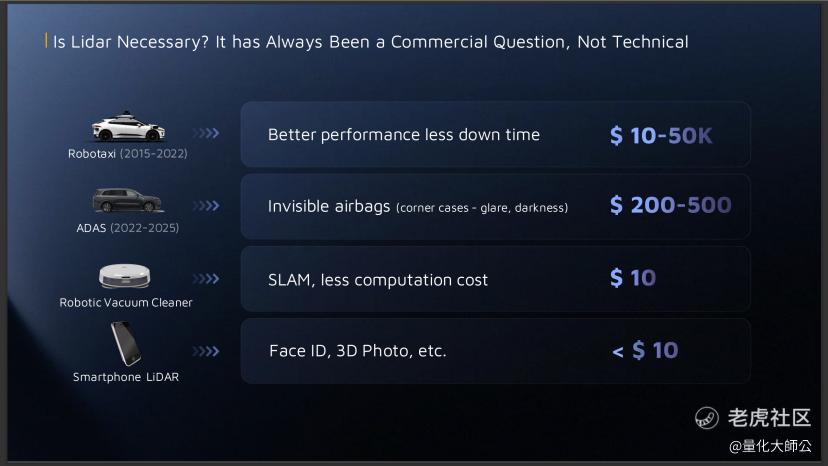Open the @量化大師公 author handle
Screen dimensions: 828x466
click(x=770, y=444)
